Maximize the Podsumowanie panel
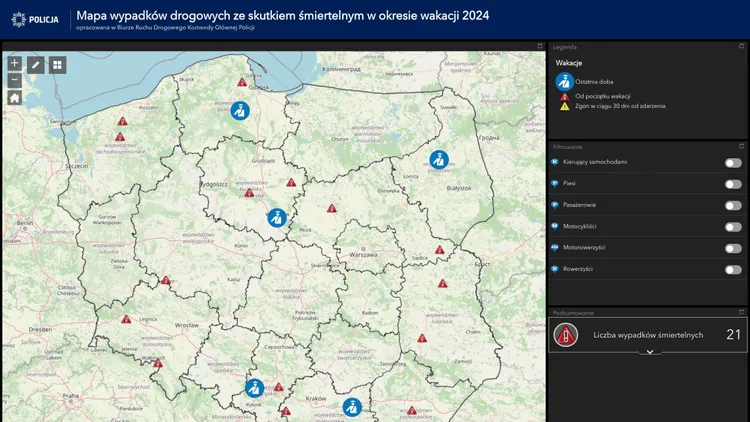The width and height of the screenshot is (750, 422). click(x=741, y=312)
